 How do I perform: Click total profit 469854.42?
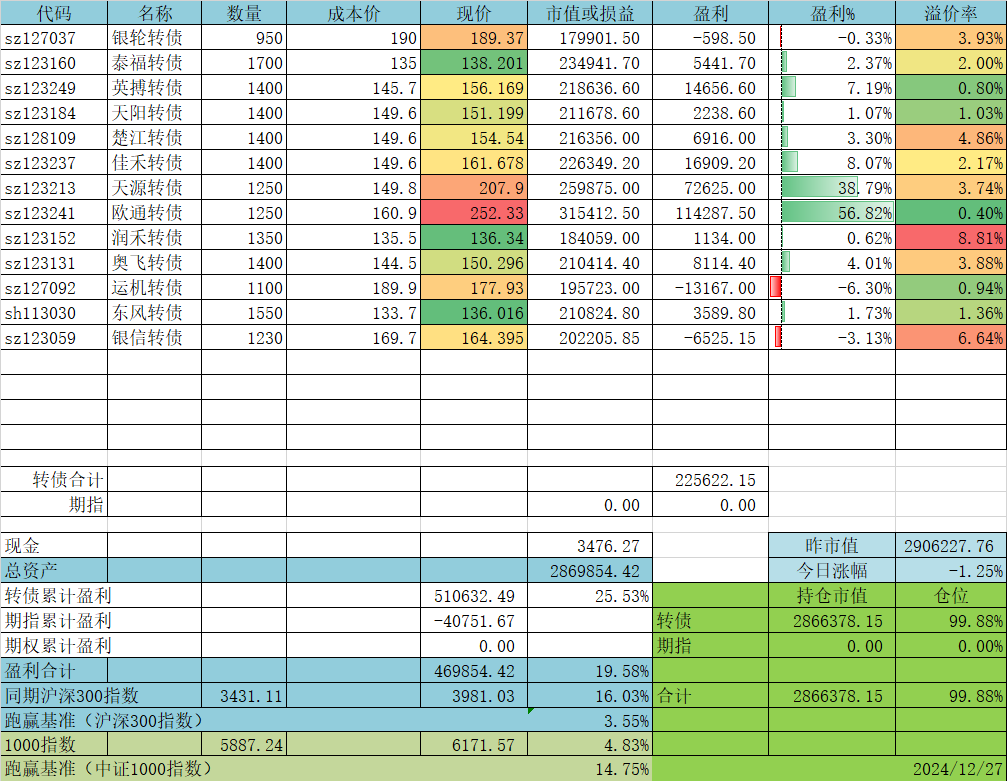point(474,671)
